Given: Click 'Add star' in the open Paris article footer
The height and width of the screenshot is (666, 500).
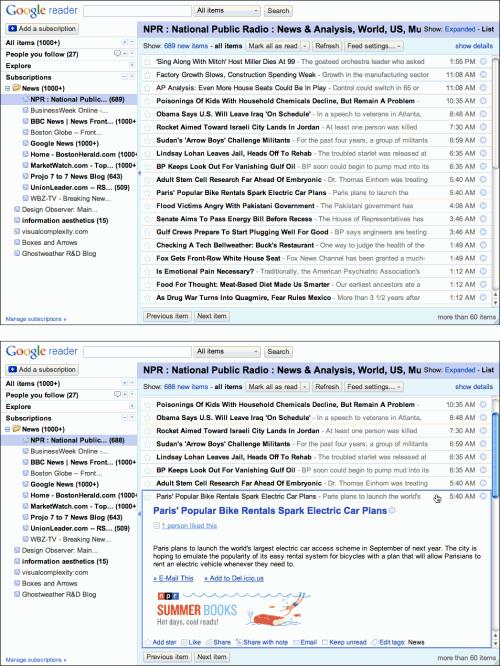Looking at the screenshot, I should pos(160,642).
